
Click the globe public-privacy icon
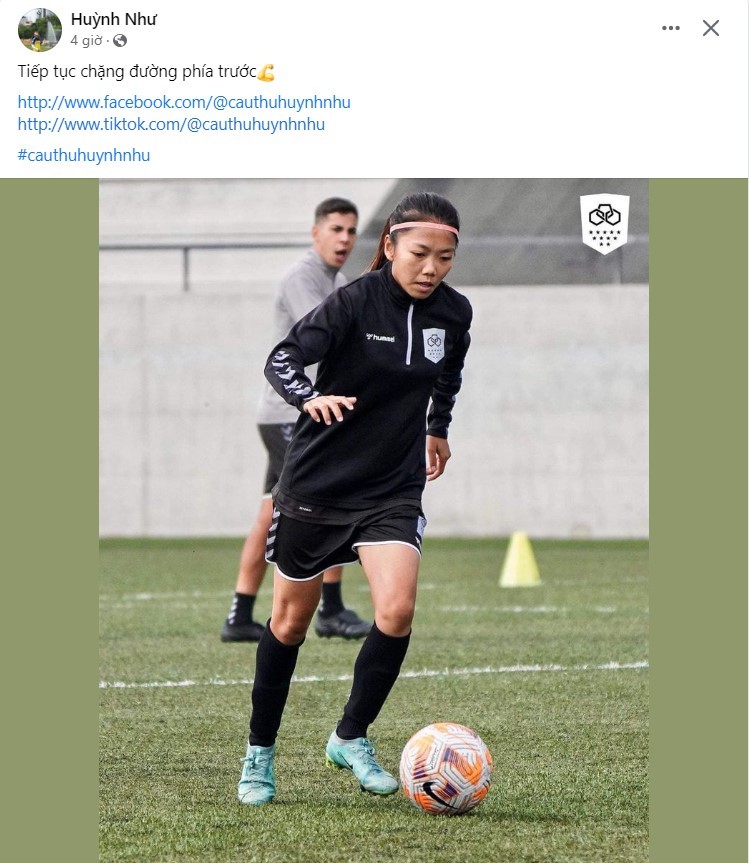[119, 41]
